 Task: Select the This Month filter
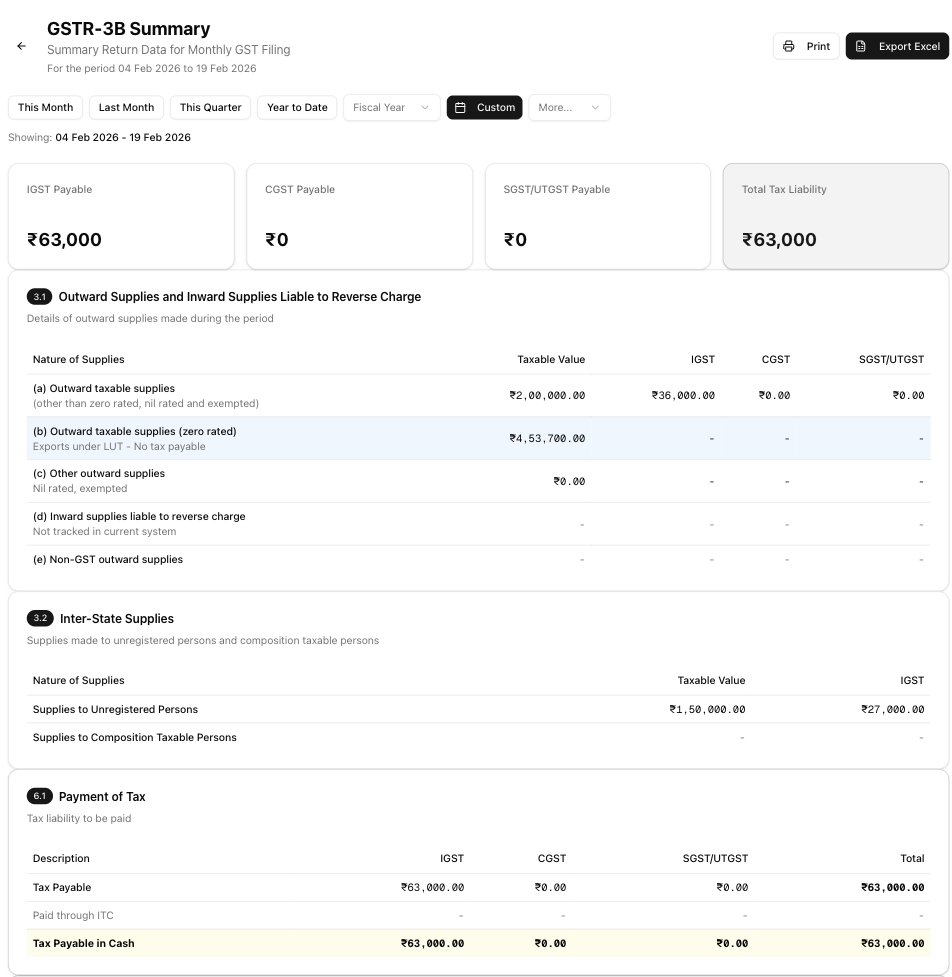[45, 108]
